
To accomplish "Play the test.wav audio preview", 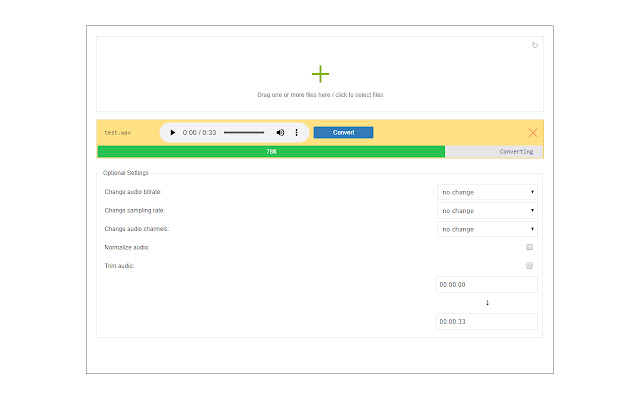I will [173, 132].
